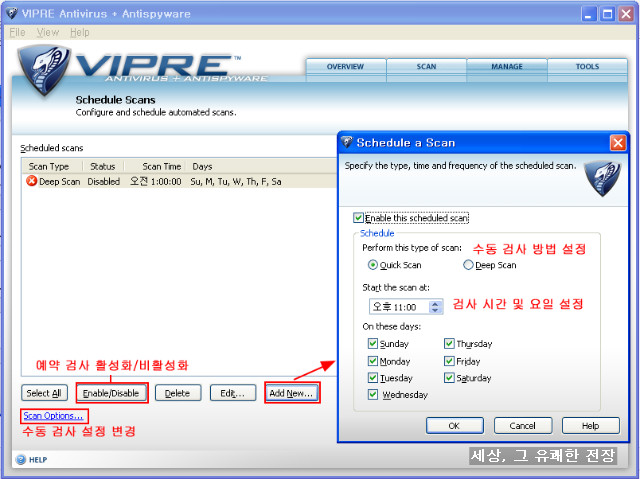Click the Edit... button
The image size is (640, 479).
233,393
